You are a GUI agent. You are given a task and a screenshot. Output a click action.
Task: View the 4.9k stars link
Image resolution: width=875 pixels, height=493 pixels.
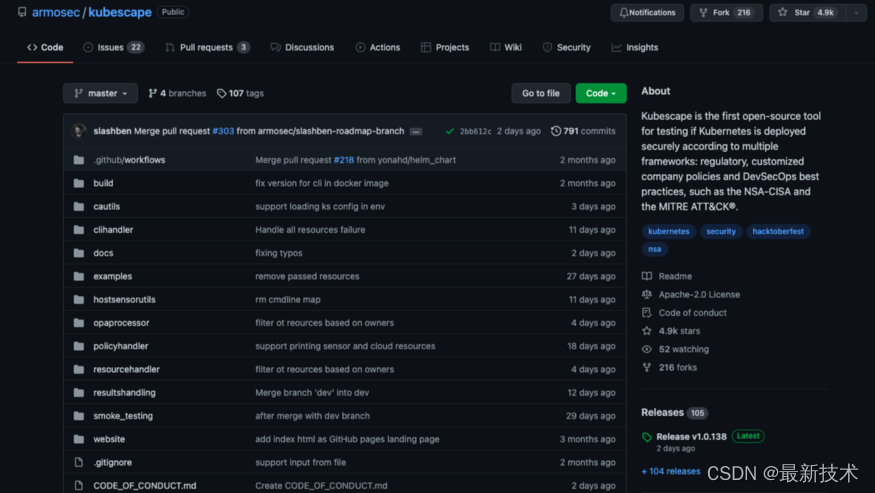(x=671, y=331)
